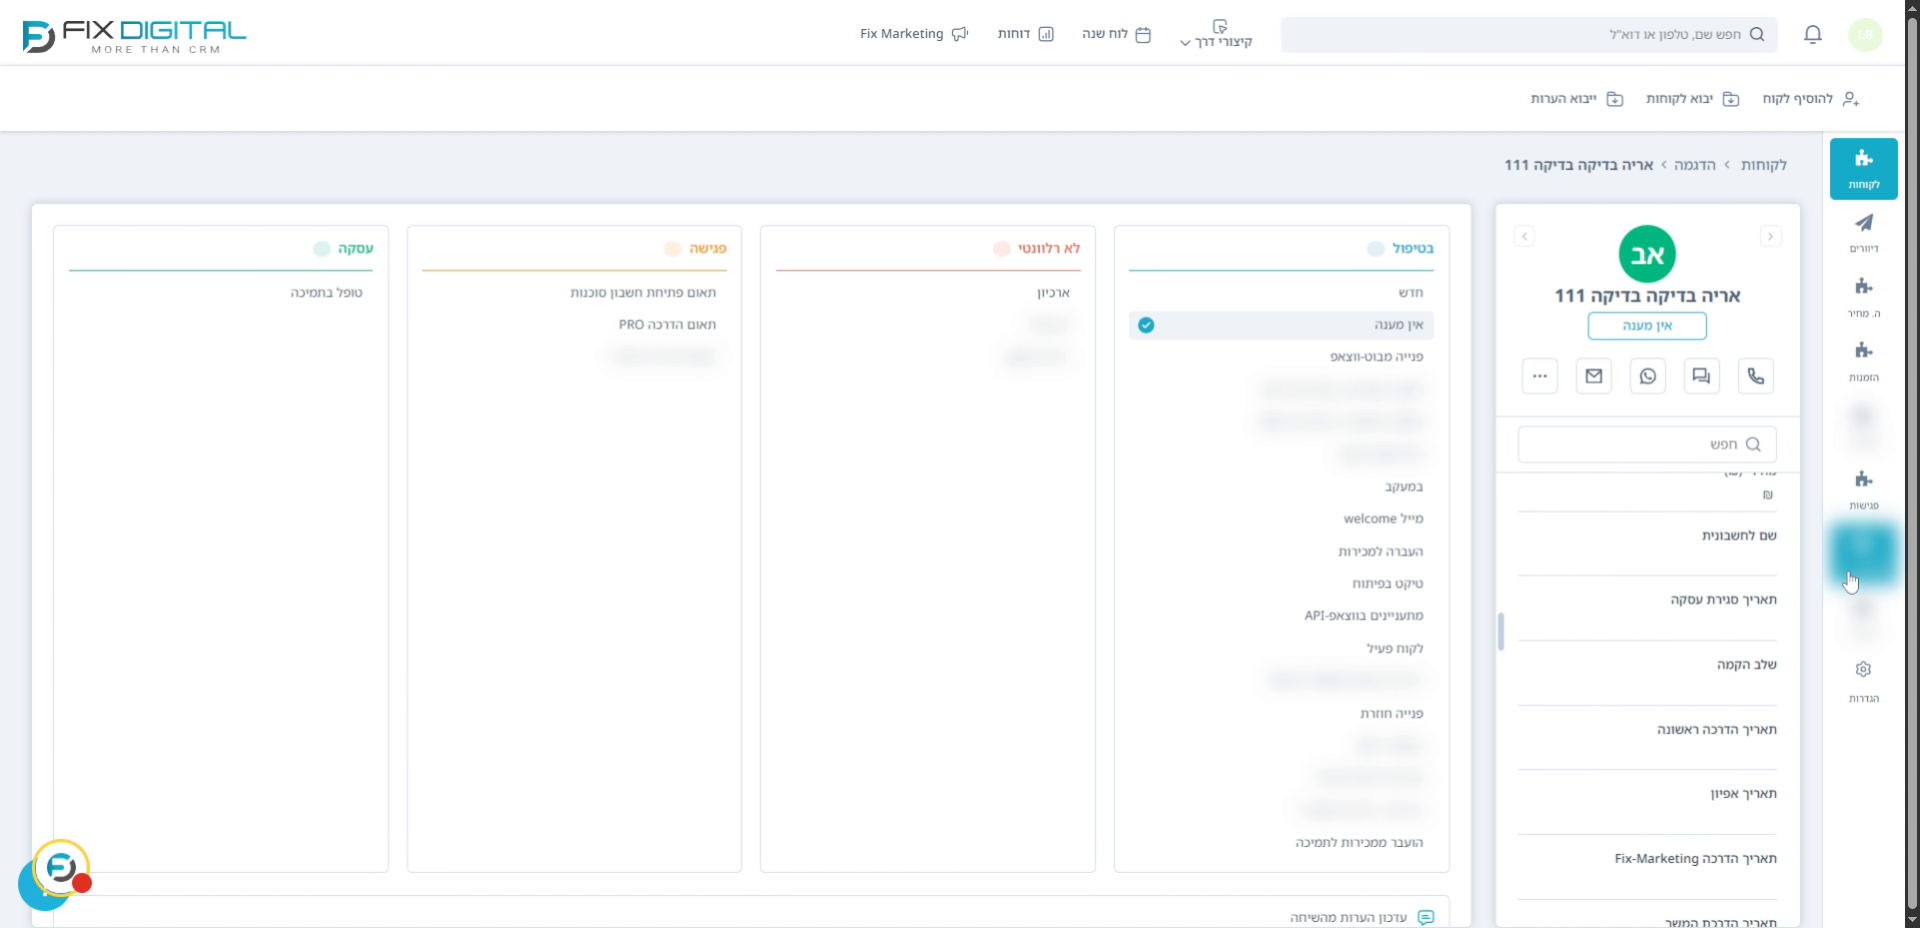Click the הדגמה breadcrumb link
This screenshot has width=1920, height=928.
click(1694, 165)
